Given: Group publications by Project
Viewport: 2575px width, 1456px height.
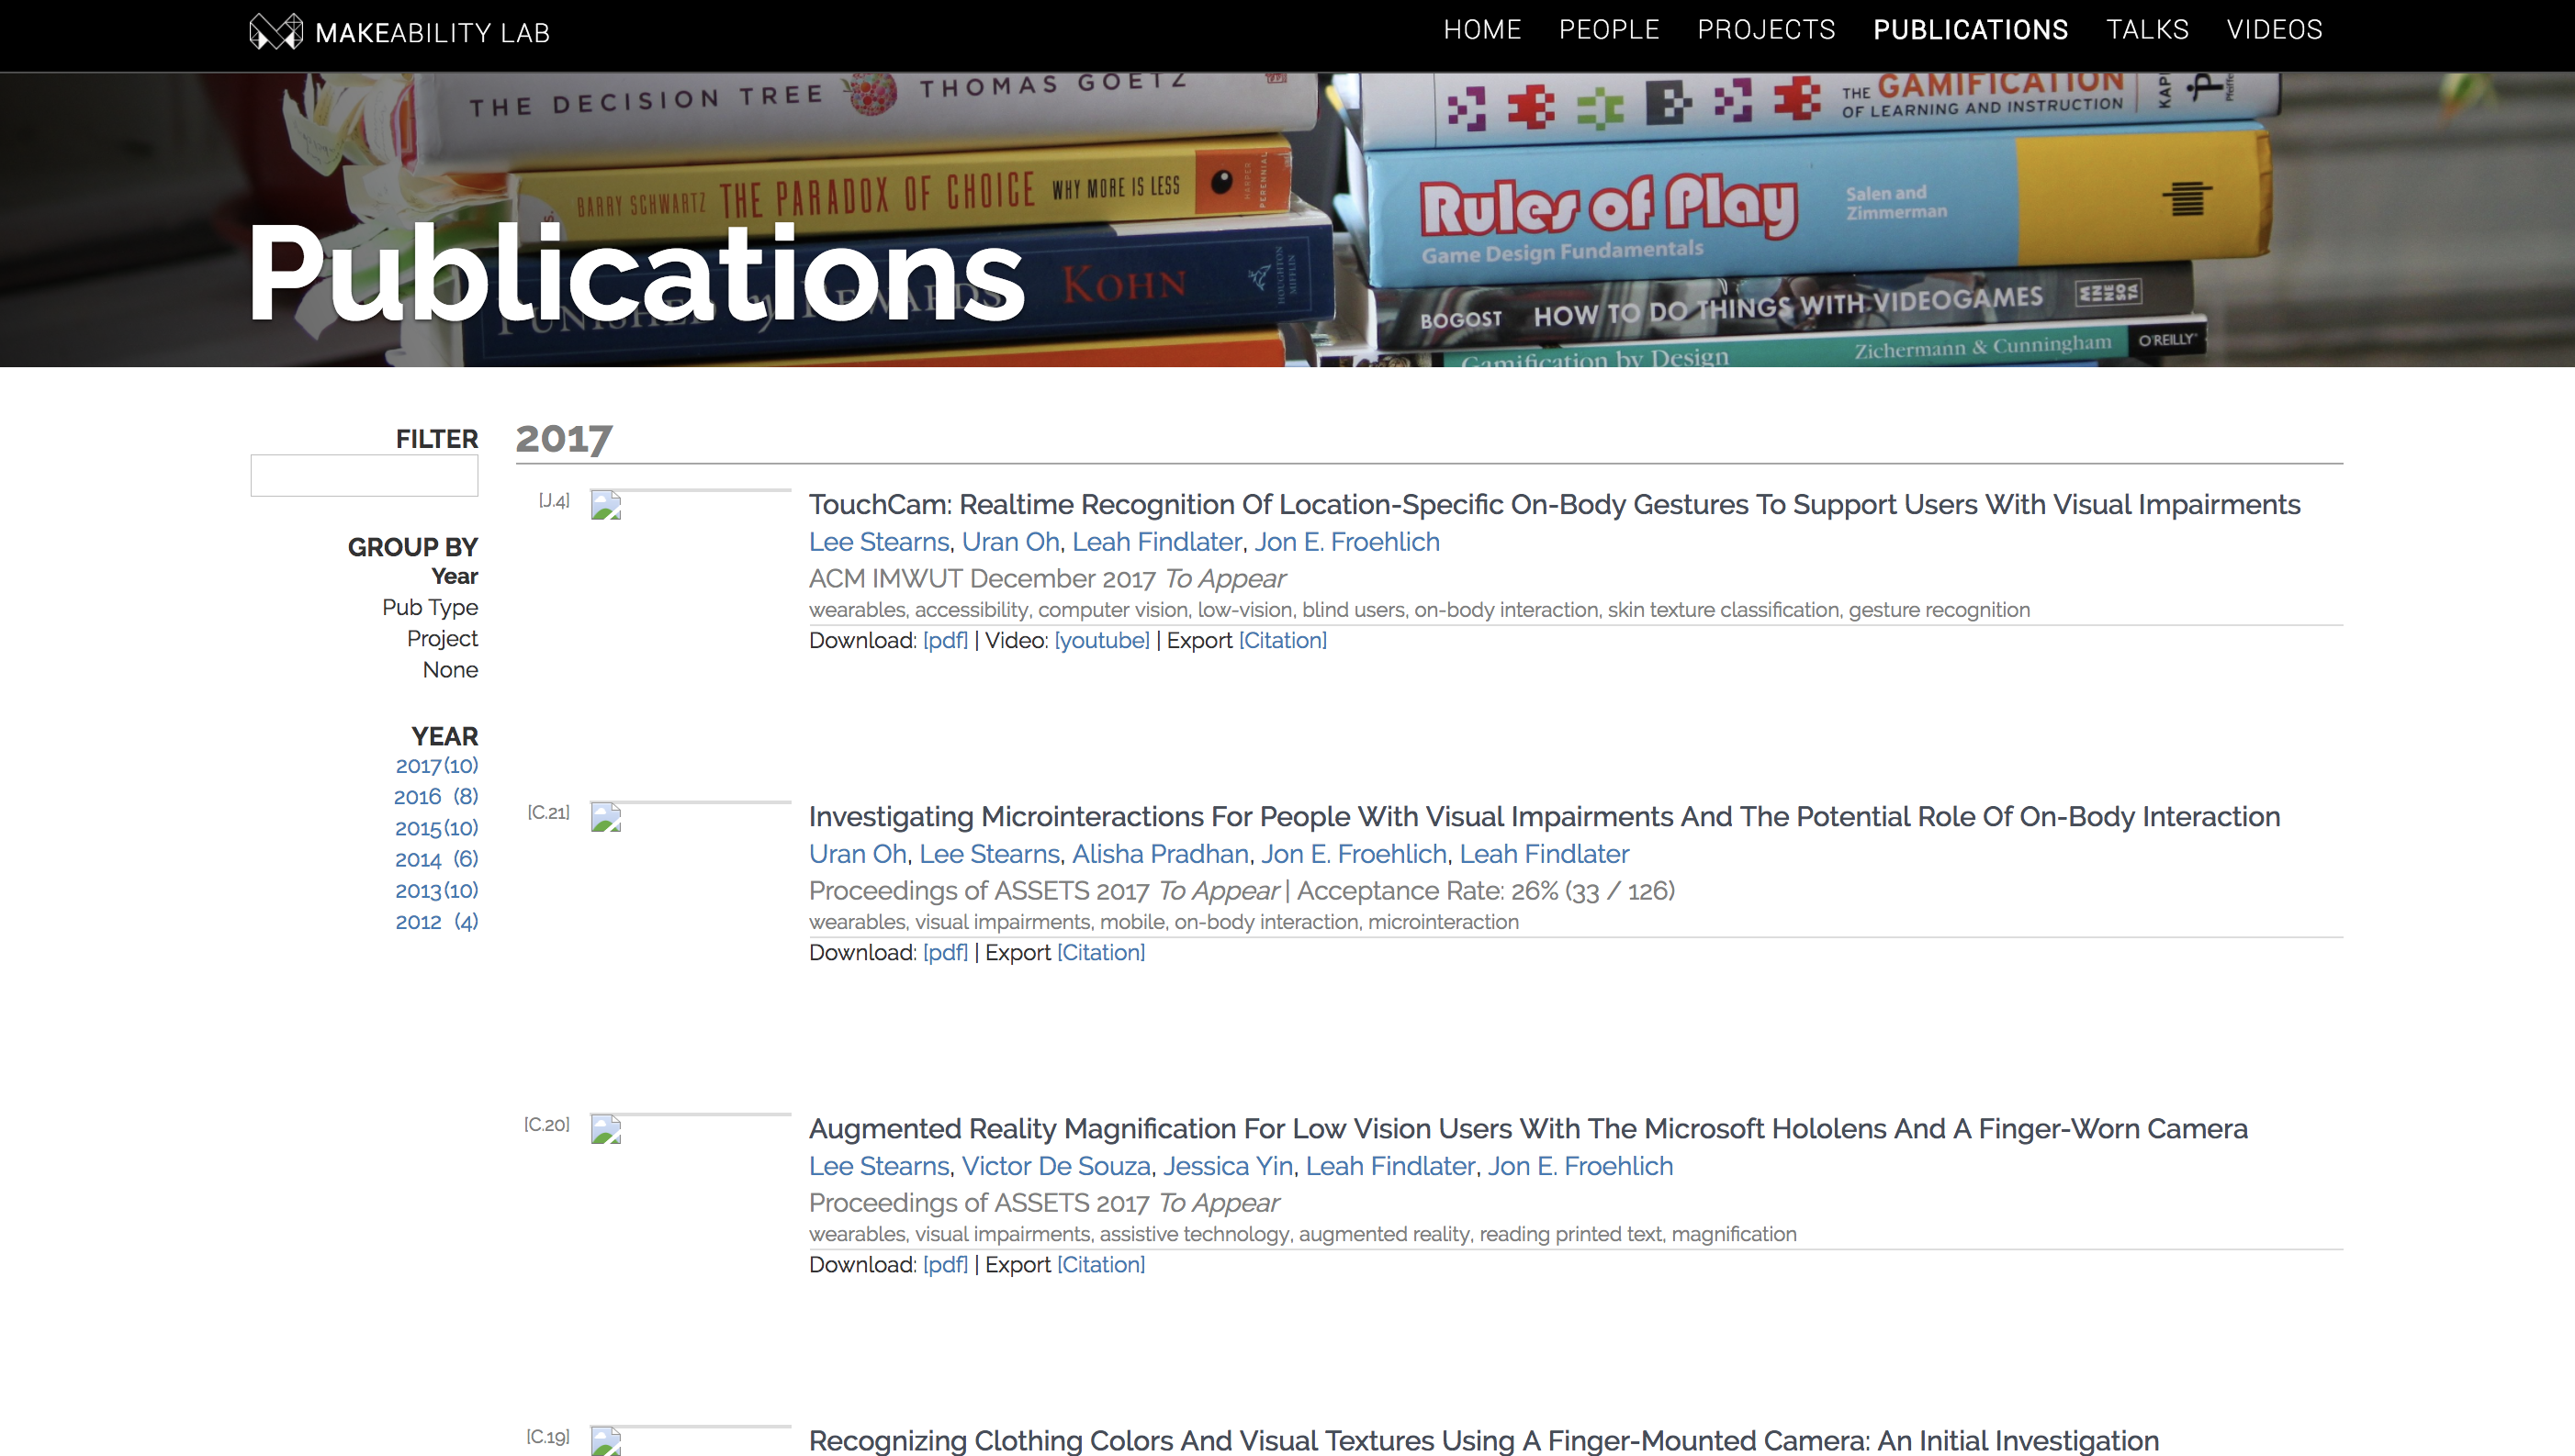Looking at the screenshot, I should (442, 638).
